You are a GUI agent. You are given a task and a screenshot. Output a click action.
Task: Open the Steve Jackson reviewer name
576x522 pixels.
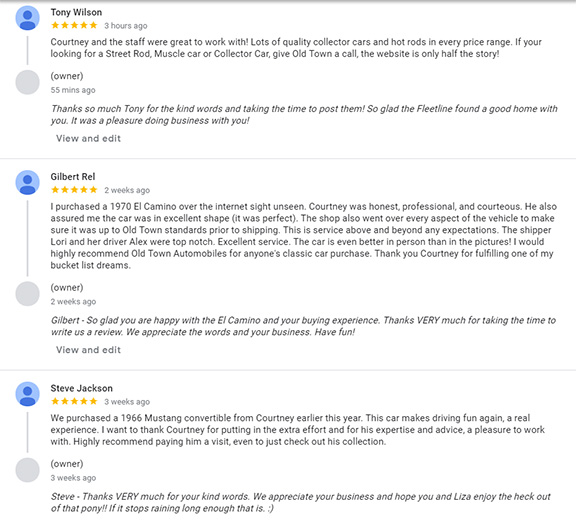pos(82,388)
